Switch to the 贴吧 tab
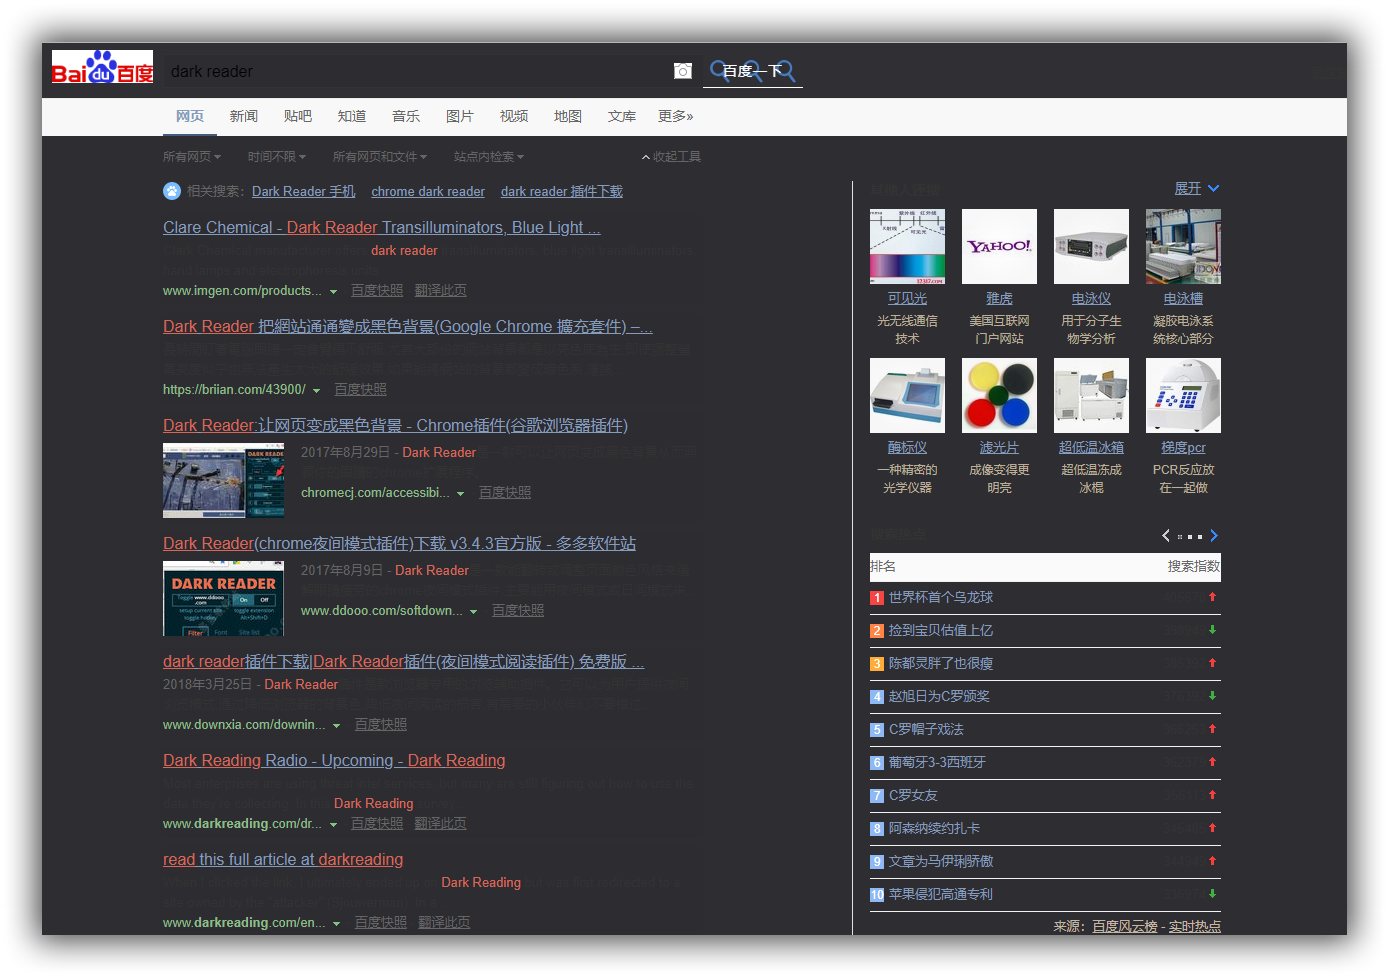The height and width of the screenshot is (977, 1389). (298, 116)
